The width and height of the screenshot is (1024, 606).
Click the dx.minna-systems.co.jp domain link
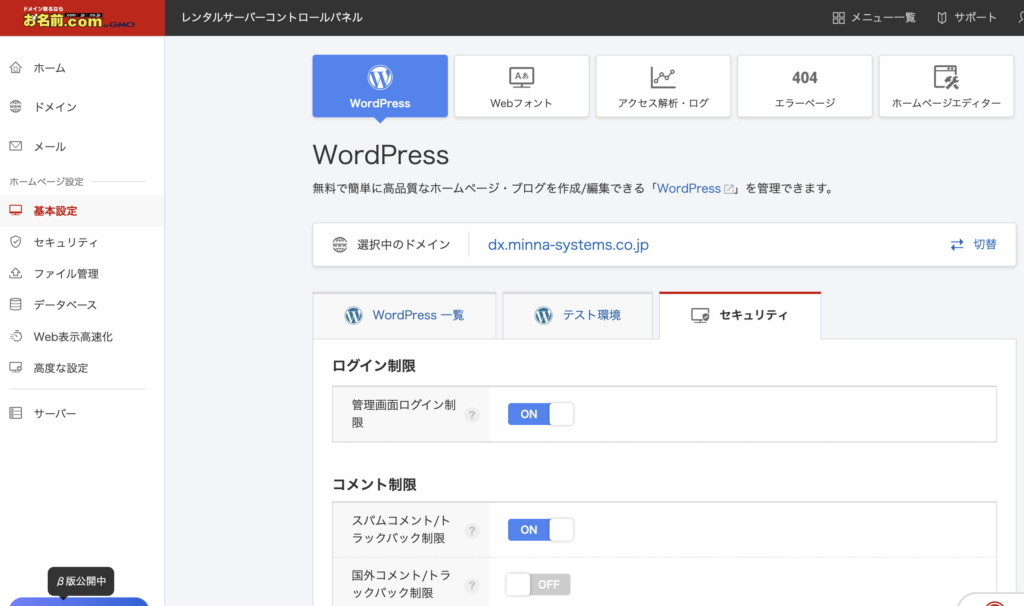[568, 245]
